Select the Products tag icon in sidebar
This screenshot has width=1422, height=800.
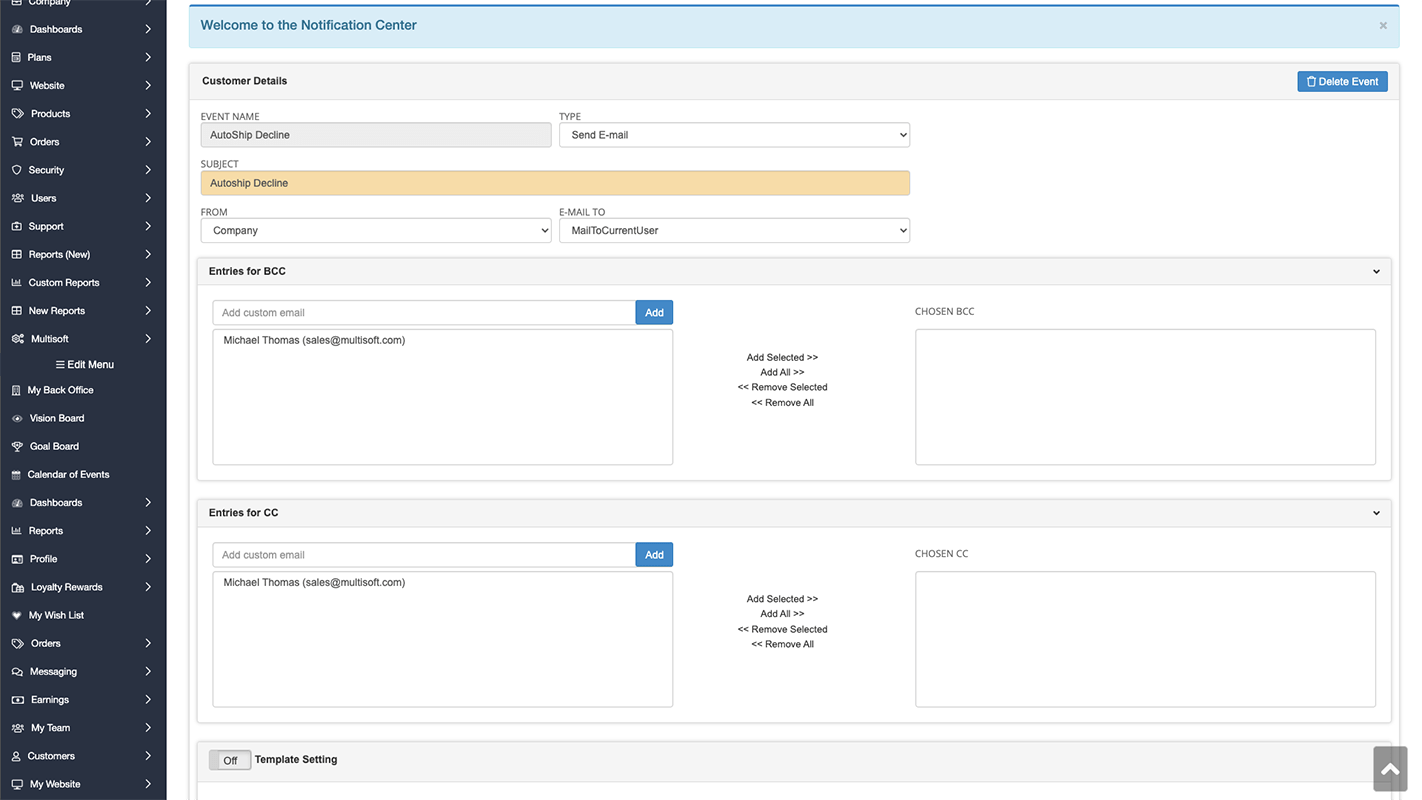[16, 113]
